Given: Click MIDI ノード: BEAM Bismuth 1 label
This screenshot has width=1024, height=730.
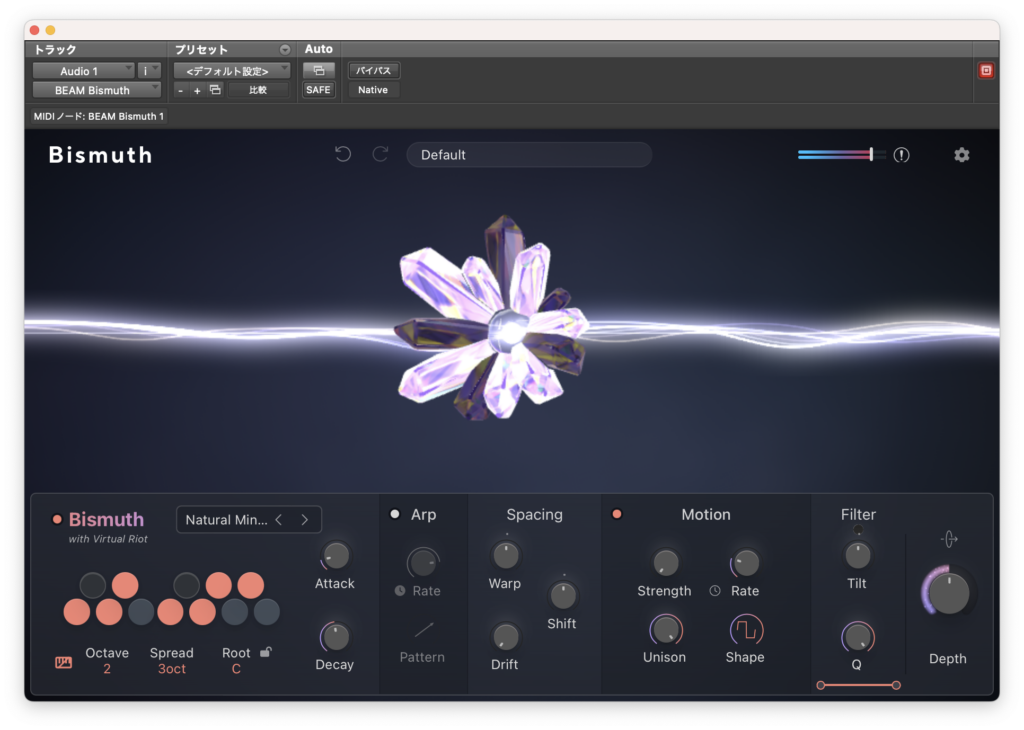Looking at the screenshot, I should 99,116.
